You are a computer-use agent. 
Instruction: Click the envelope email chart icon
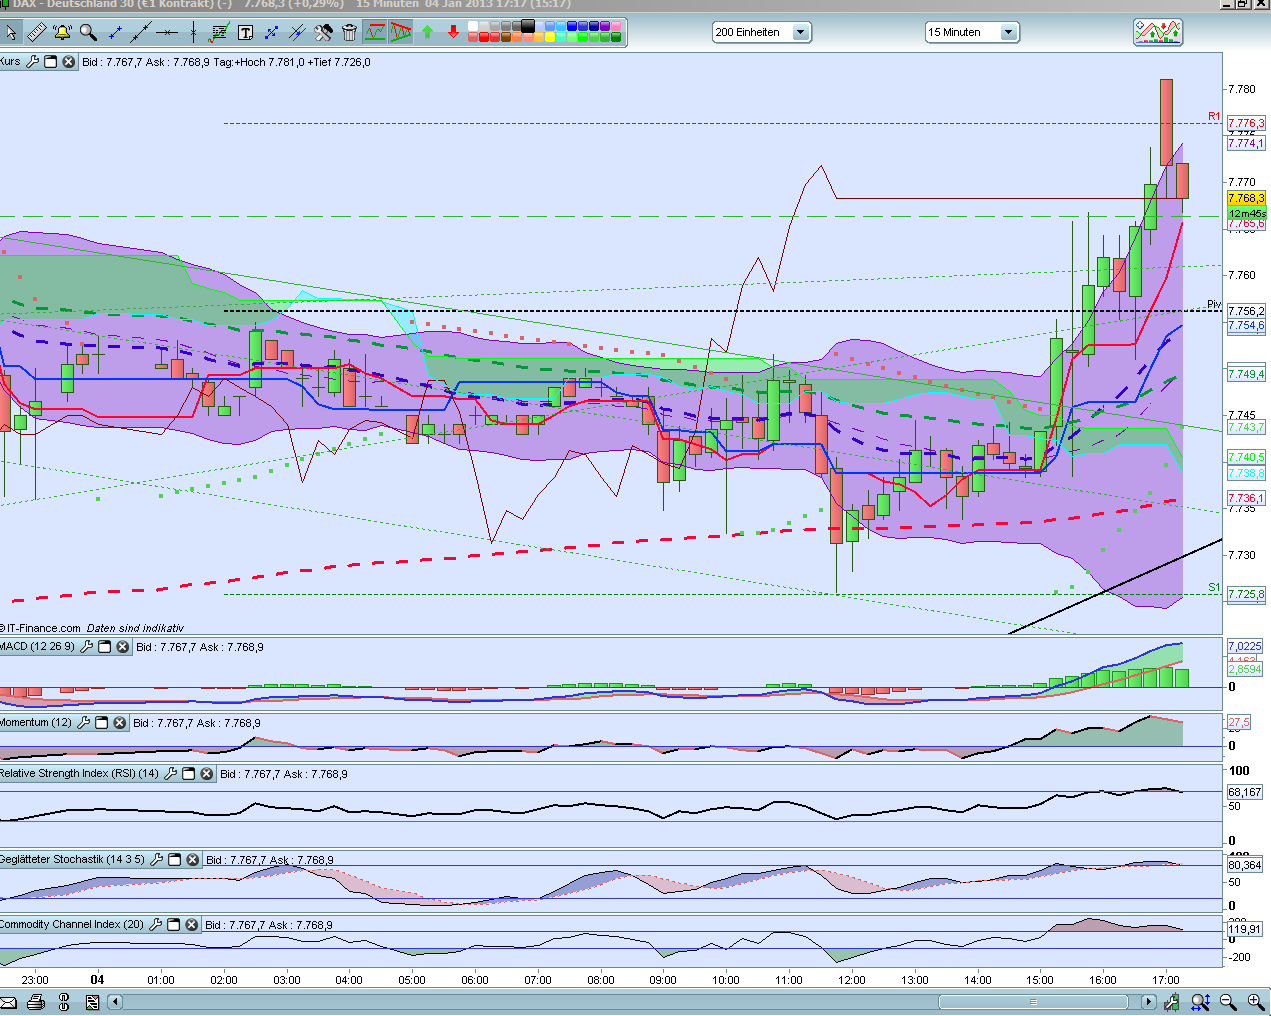pos(8,1002)
